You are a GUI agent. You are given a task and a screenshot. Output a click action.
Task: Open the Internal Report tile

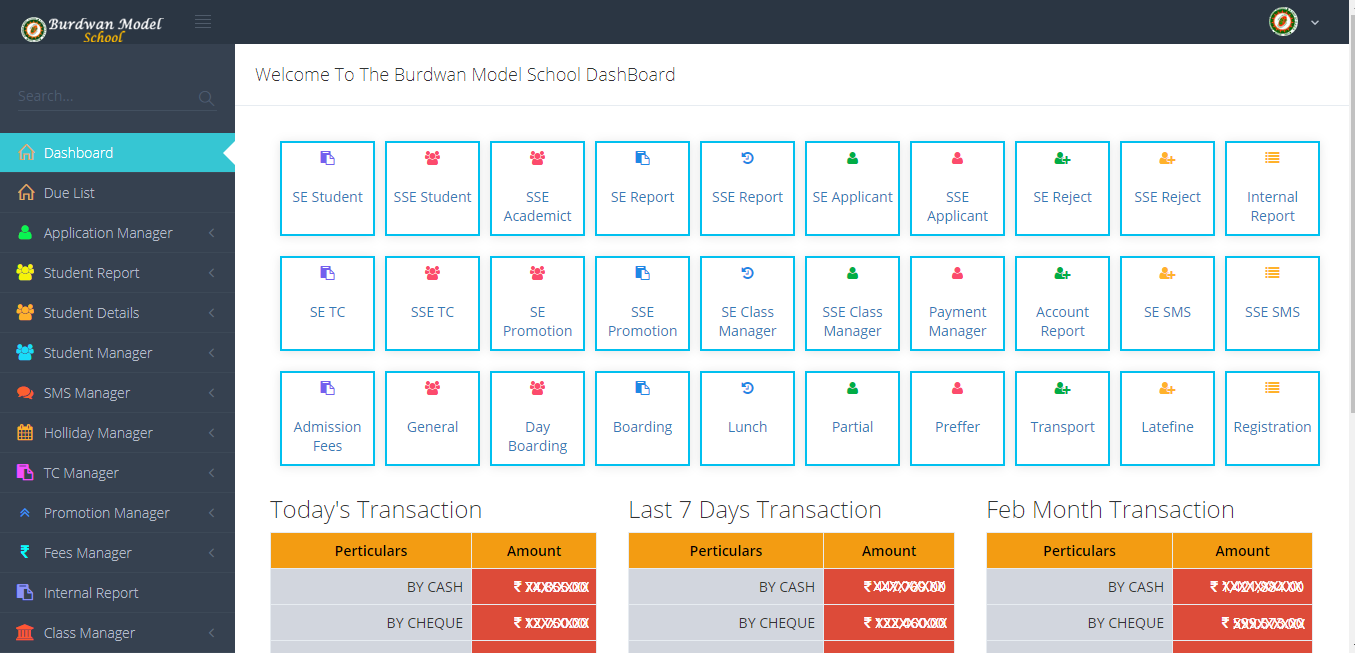[1272, 188]
